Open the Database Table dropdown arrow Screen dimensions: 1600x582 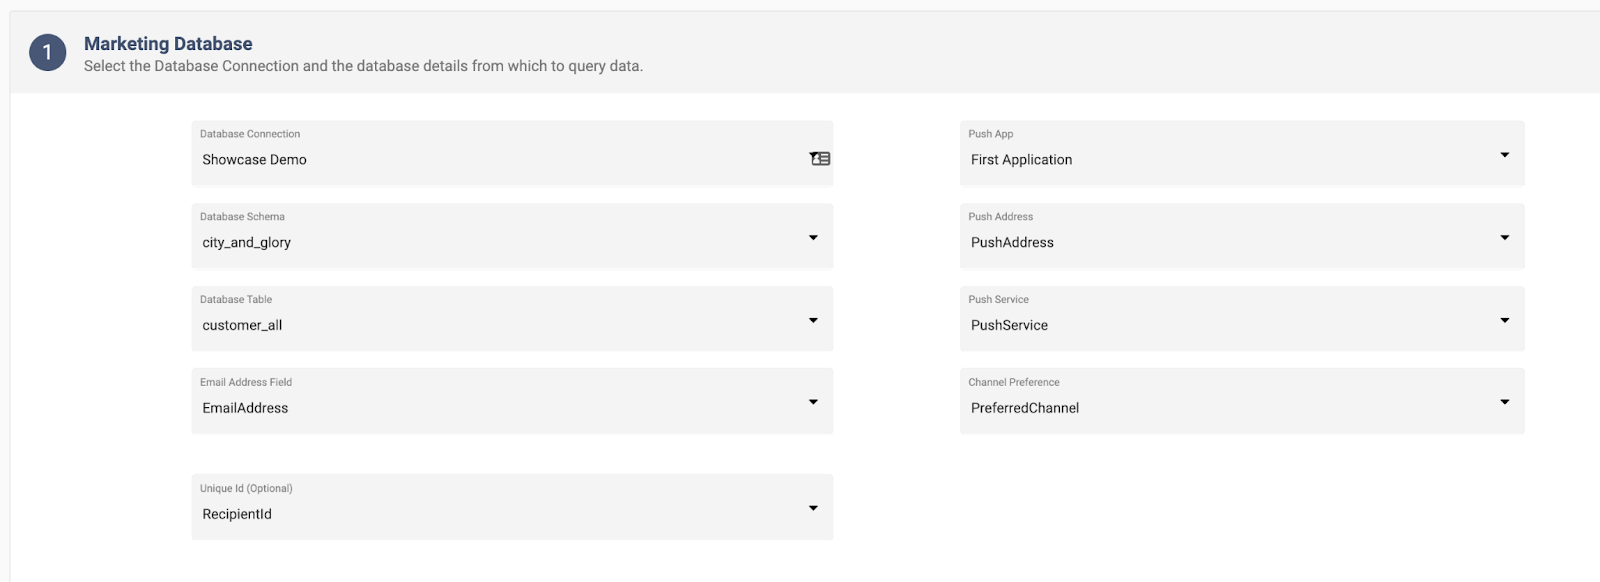(x=813, y=321)
